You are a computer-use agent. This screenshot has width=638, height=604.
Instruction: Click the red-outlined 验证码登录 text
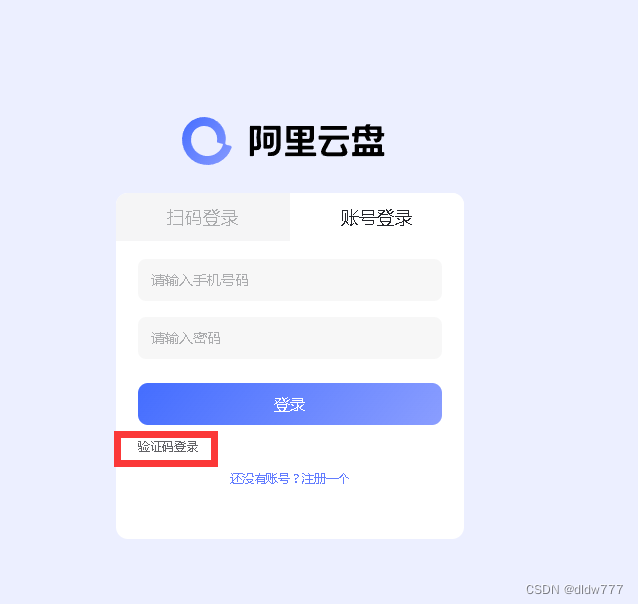168,447
